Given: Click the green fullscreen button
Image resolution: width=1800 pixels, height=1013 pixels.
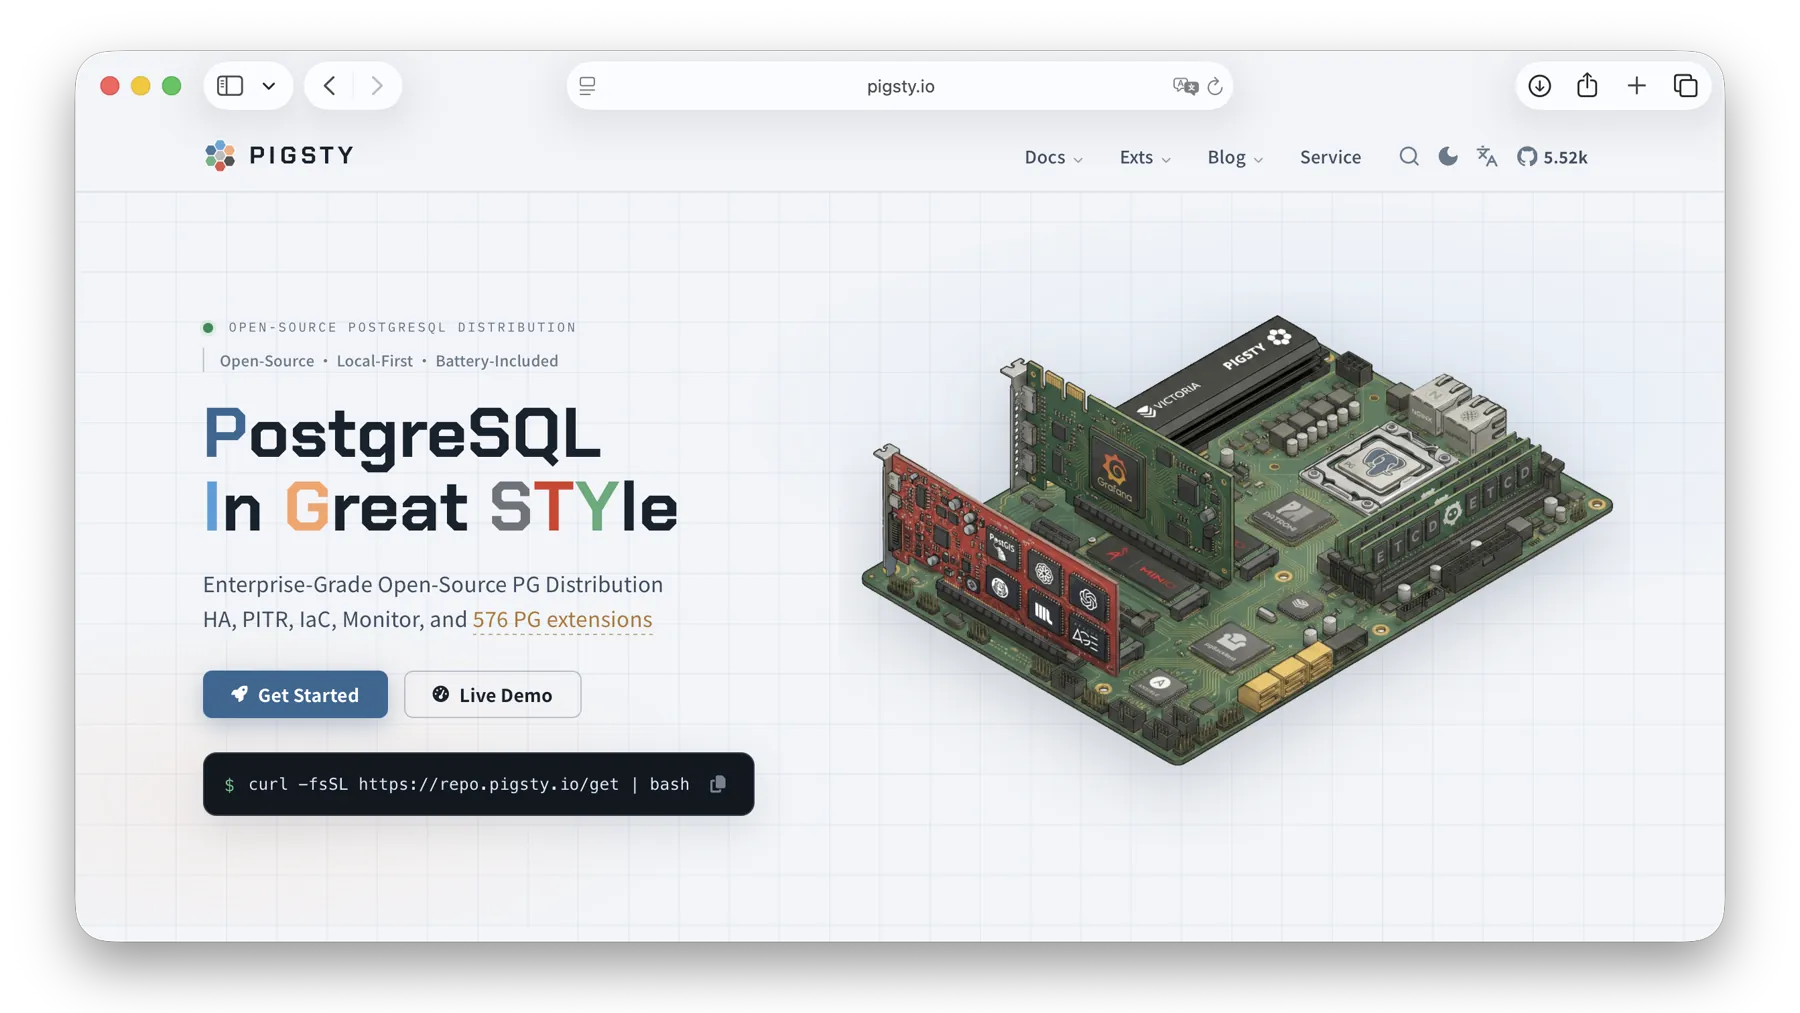Looking at the screenshot, I should point(172,86).
